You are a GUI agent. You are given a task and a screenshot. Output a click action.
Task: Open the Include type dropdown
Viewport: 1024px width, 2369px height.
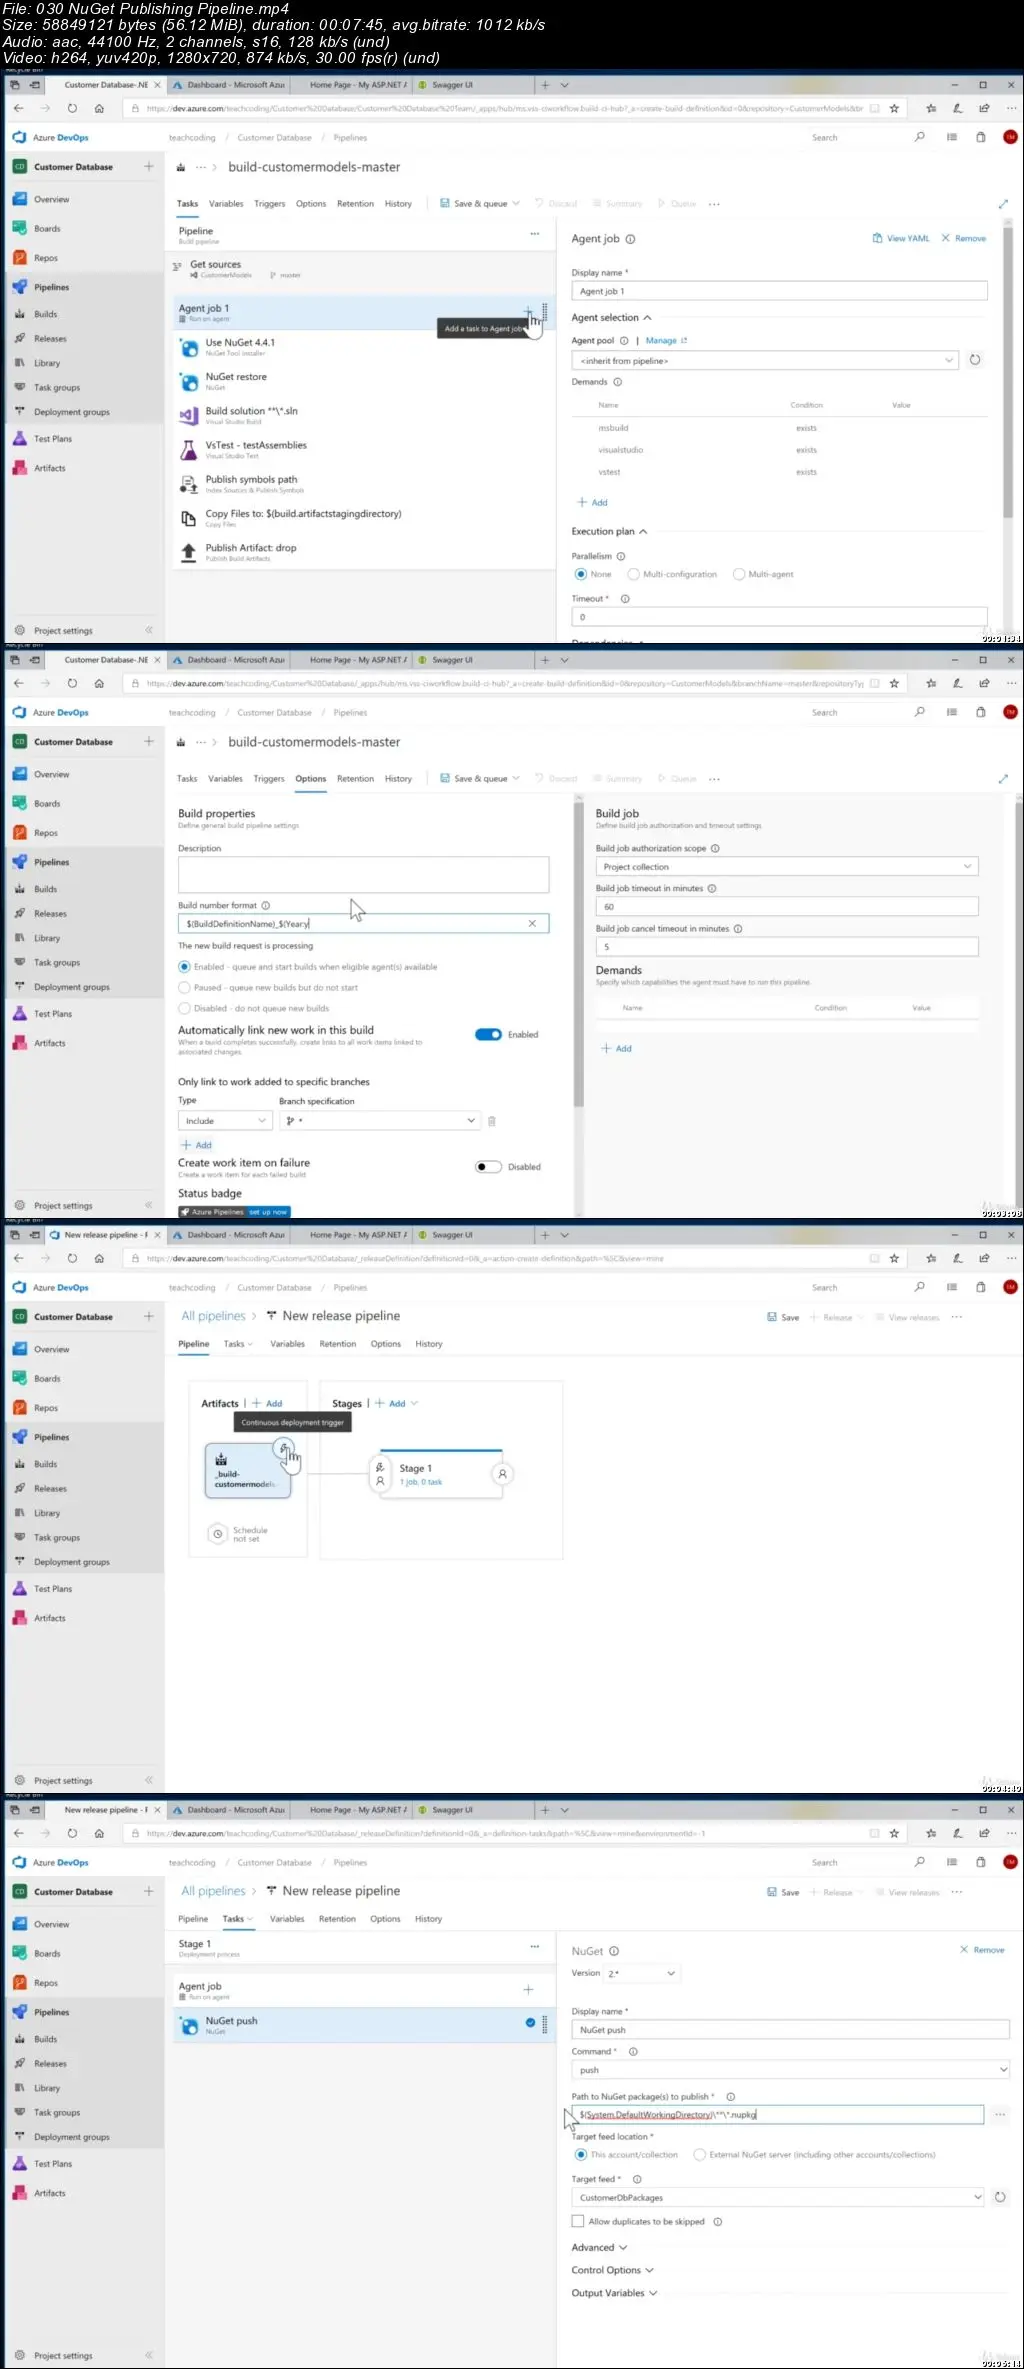coord(225,1120)
